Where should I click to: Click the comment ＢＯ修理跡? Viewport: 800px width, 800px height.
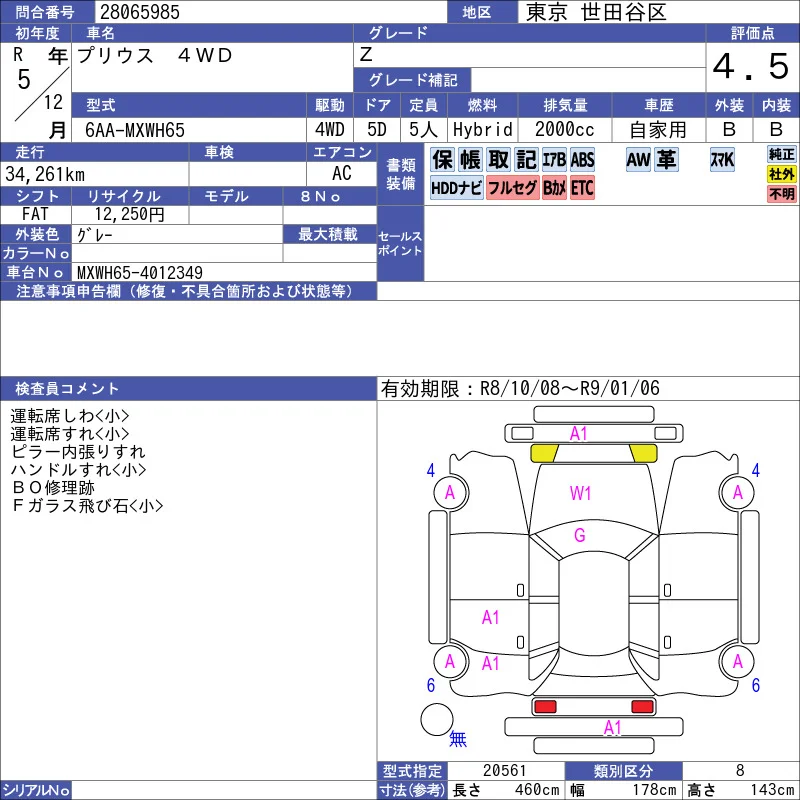(53, 487)
